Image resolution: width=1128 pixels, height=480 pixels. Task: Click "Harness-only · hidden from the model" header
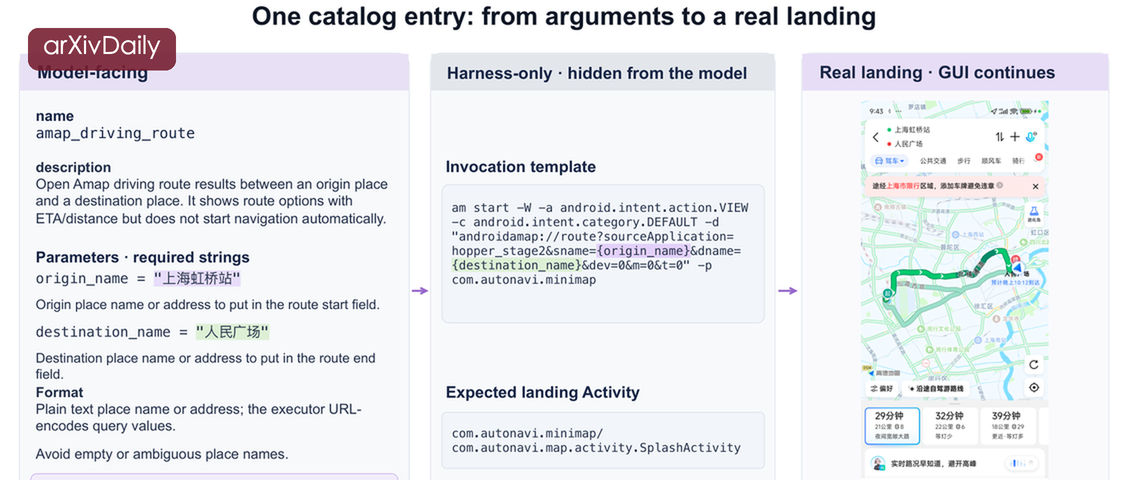pyautogui.click(x=597, y=73)
